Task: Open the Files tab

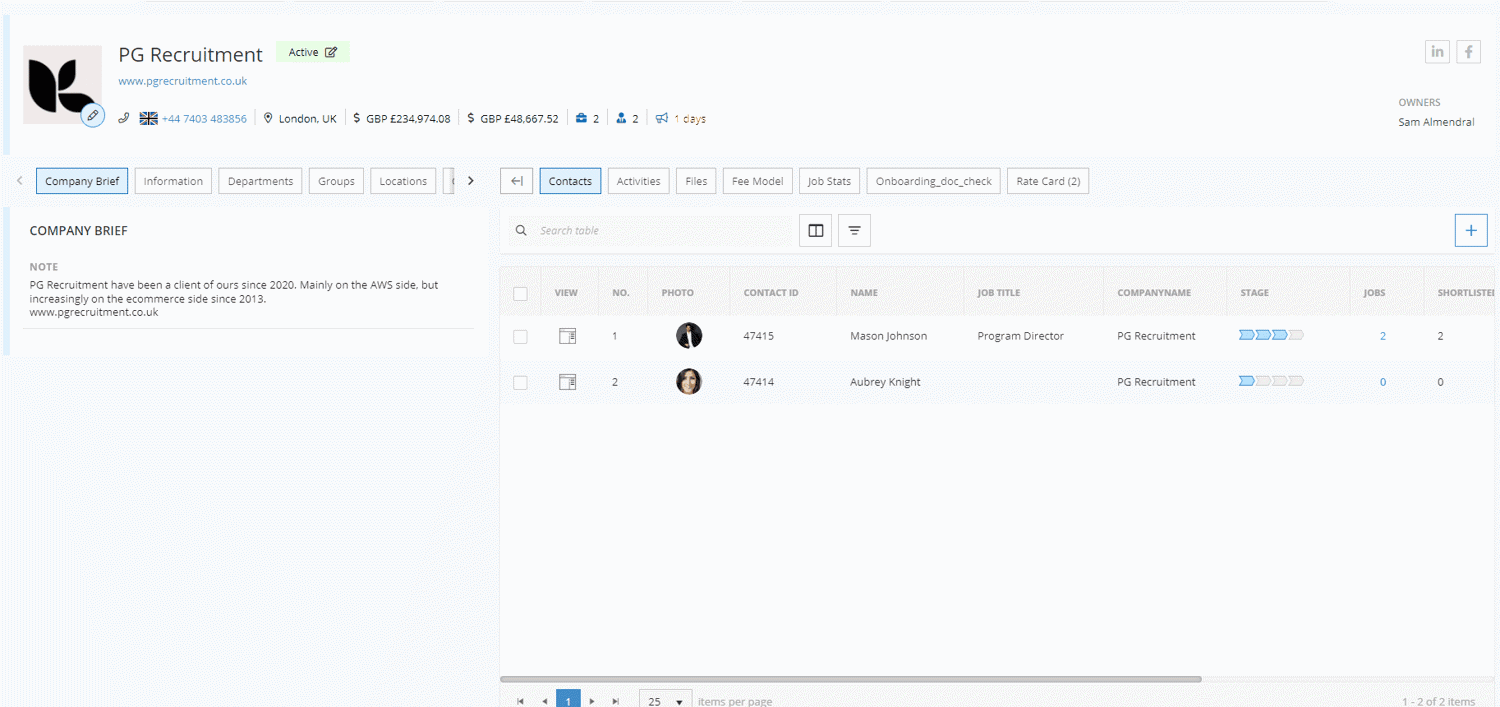Action: (696, 181)
